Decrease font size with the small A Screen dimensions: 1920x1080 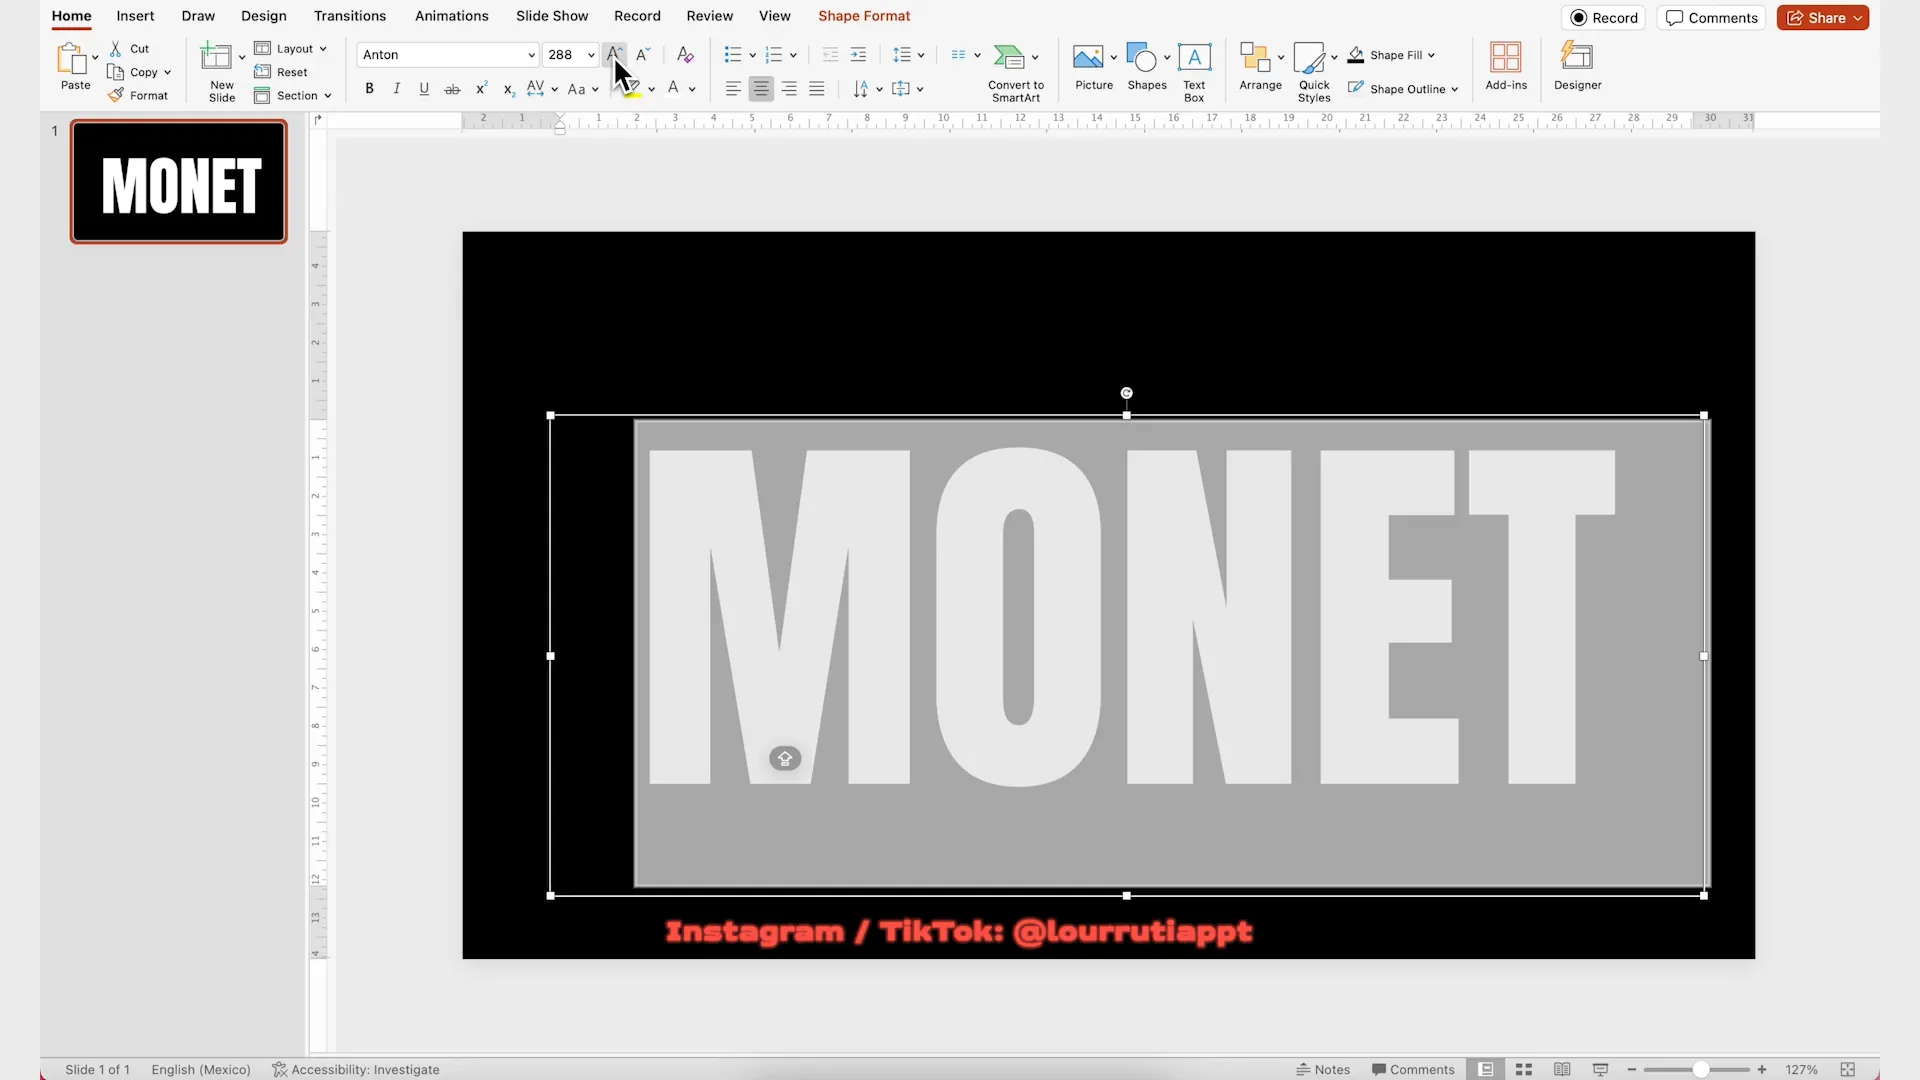643,54
